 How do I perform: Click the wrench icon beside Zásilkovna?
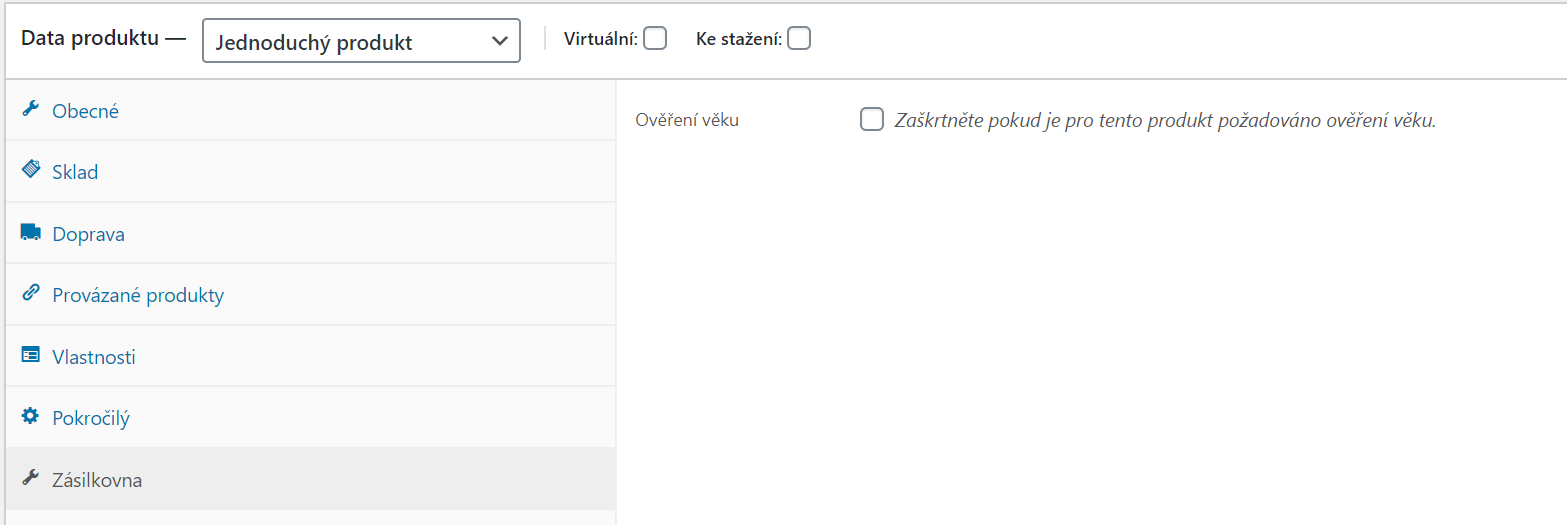pyautogui.click(x=31, y=479)
